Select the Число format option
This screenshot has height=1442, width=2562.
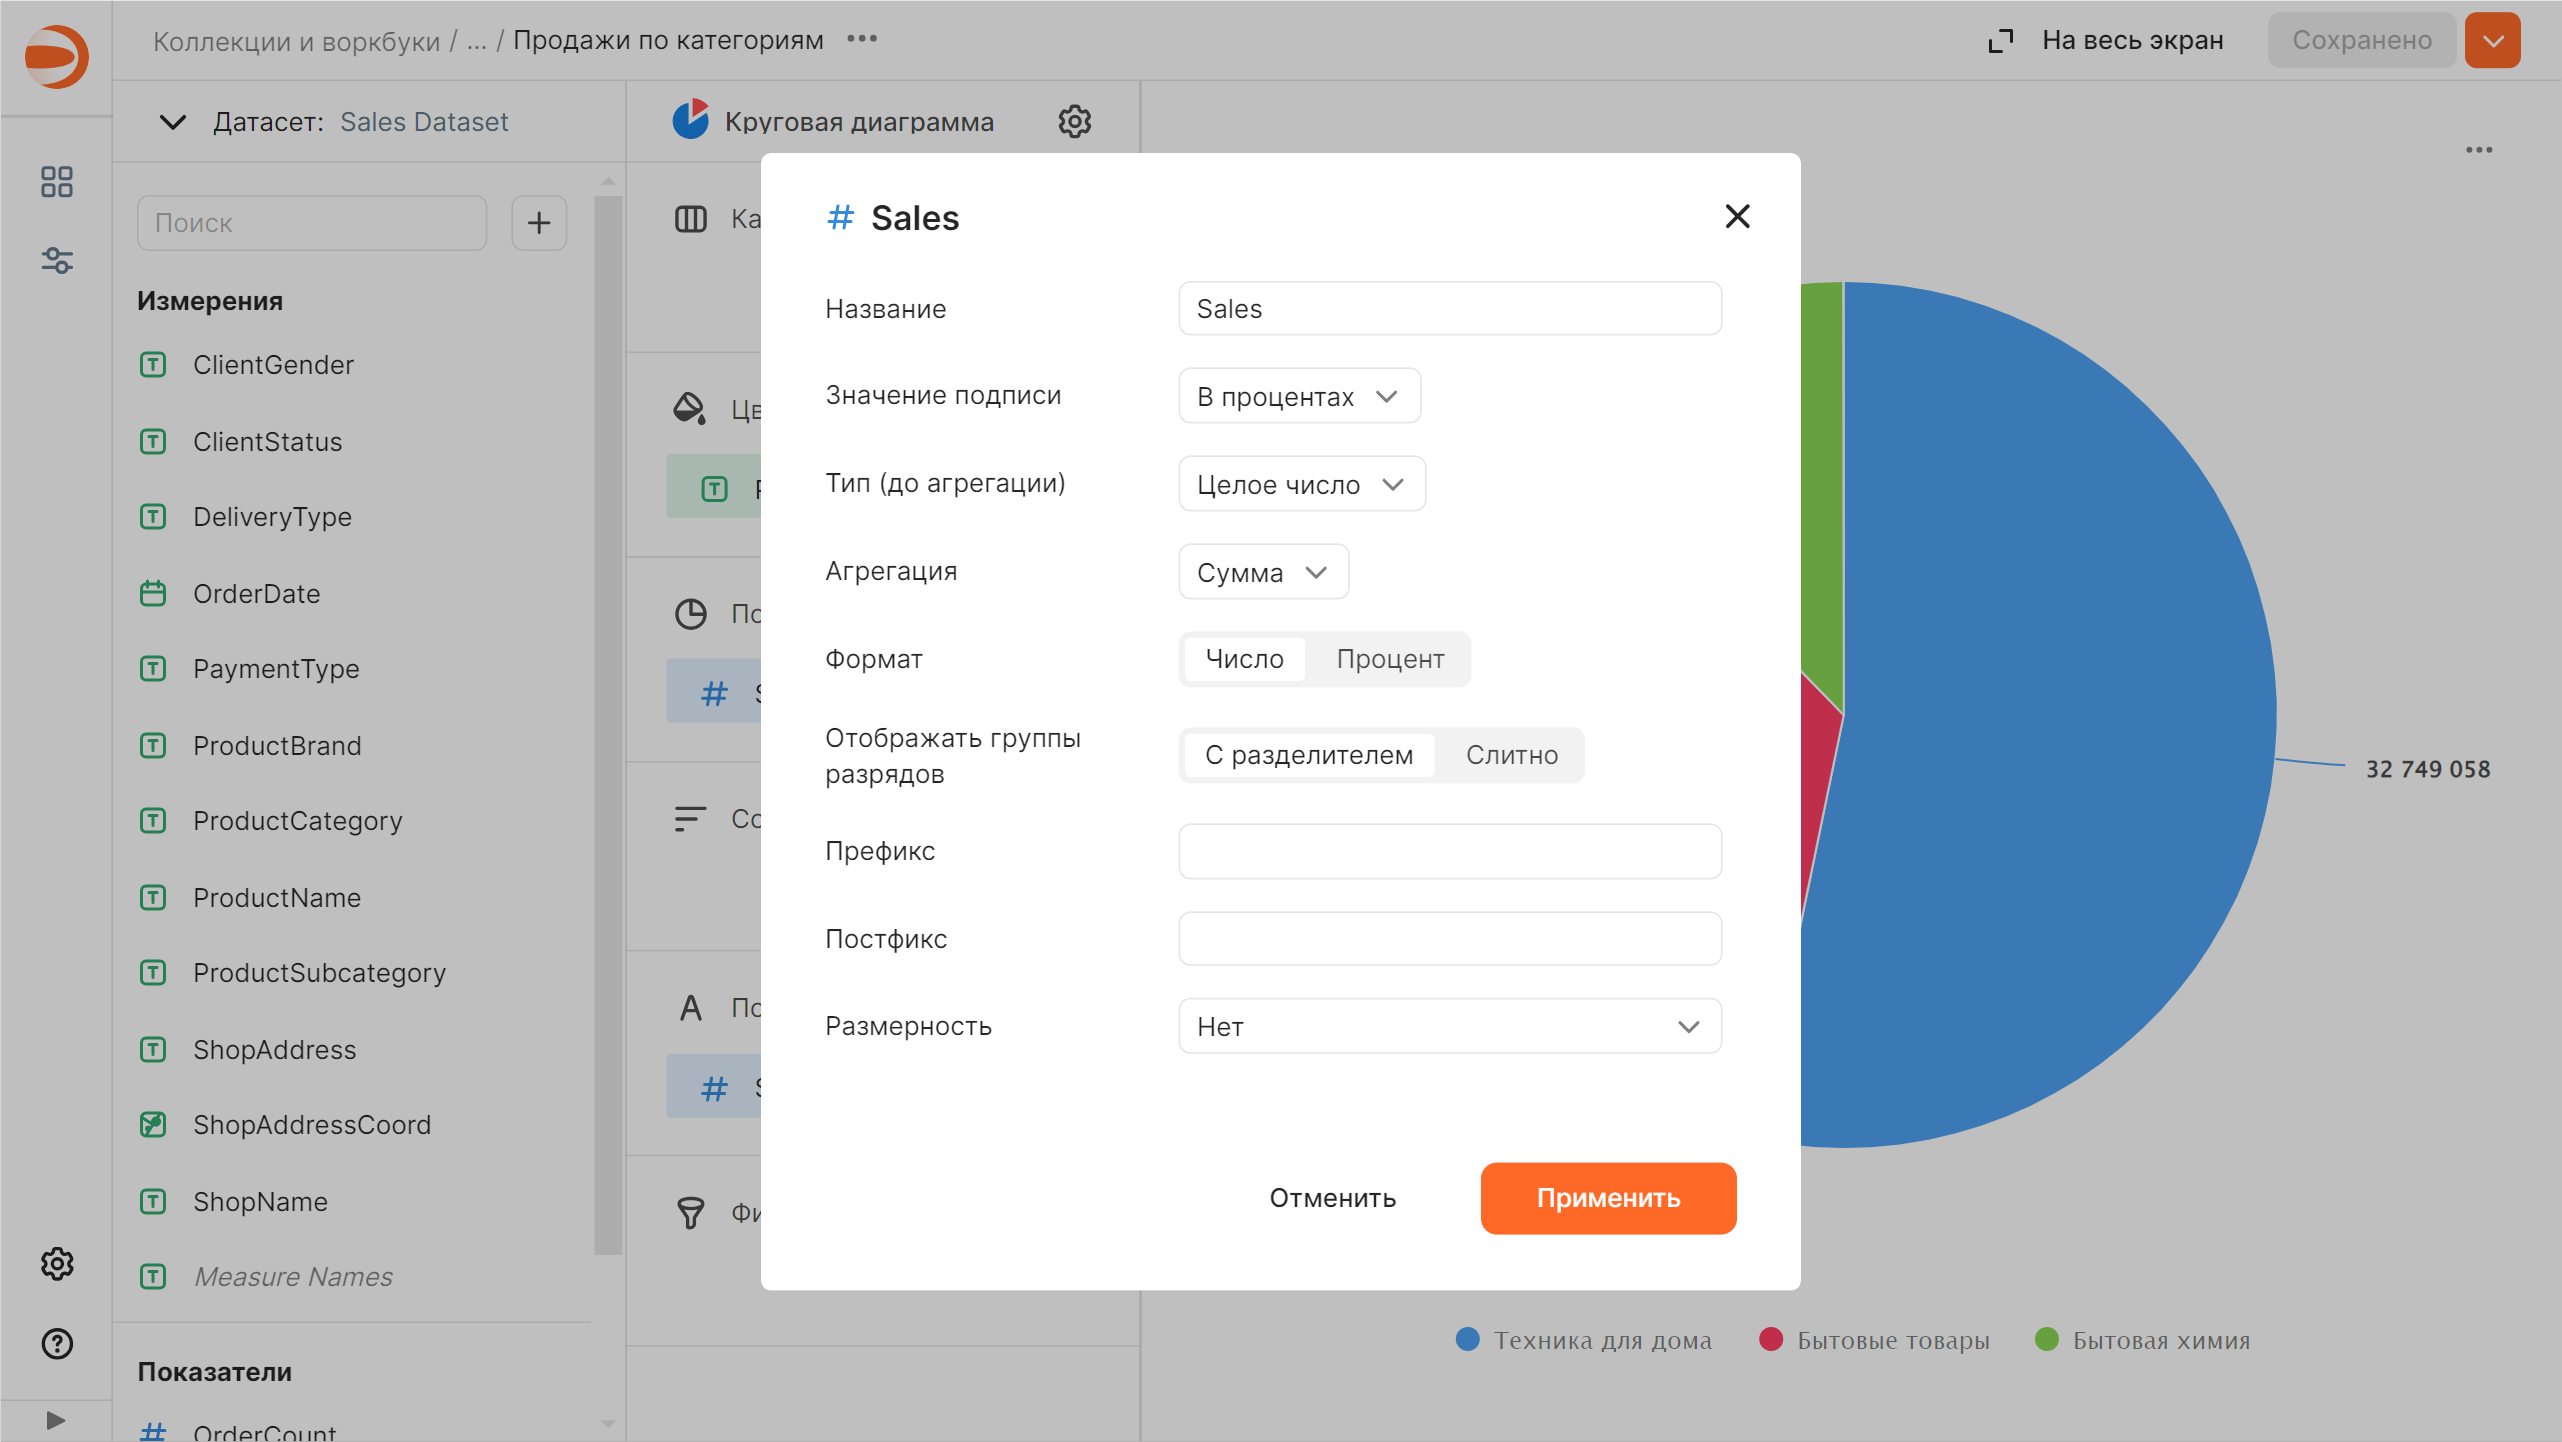coord(1244,659)
